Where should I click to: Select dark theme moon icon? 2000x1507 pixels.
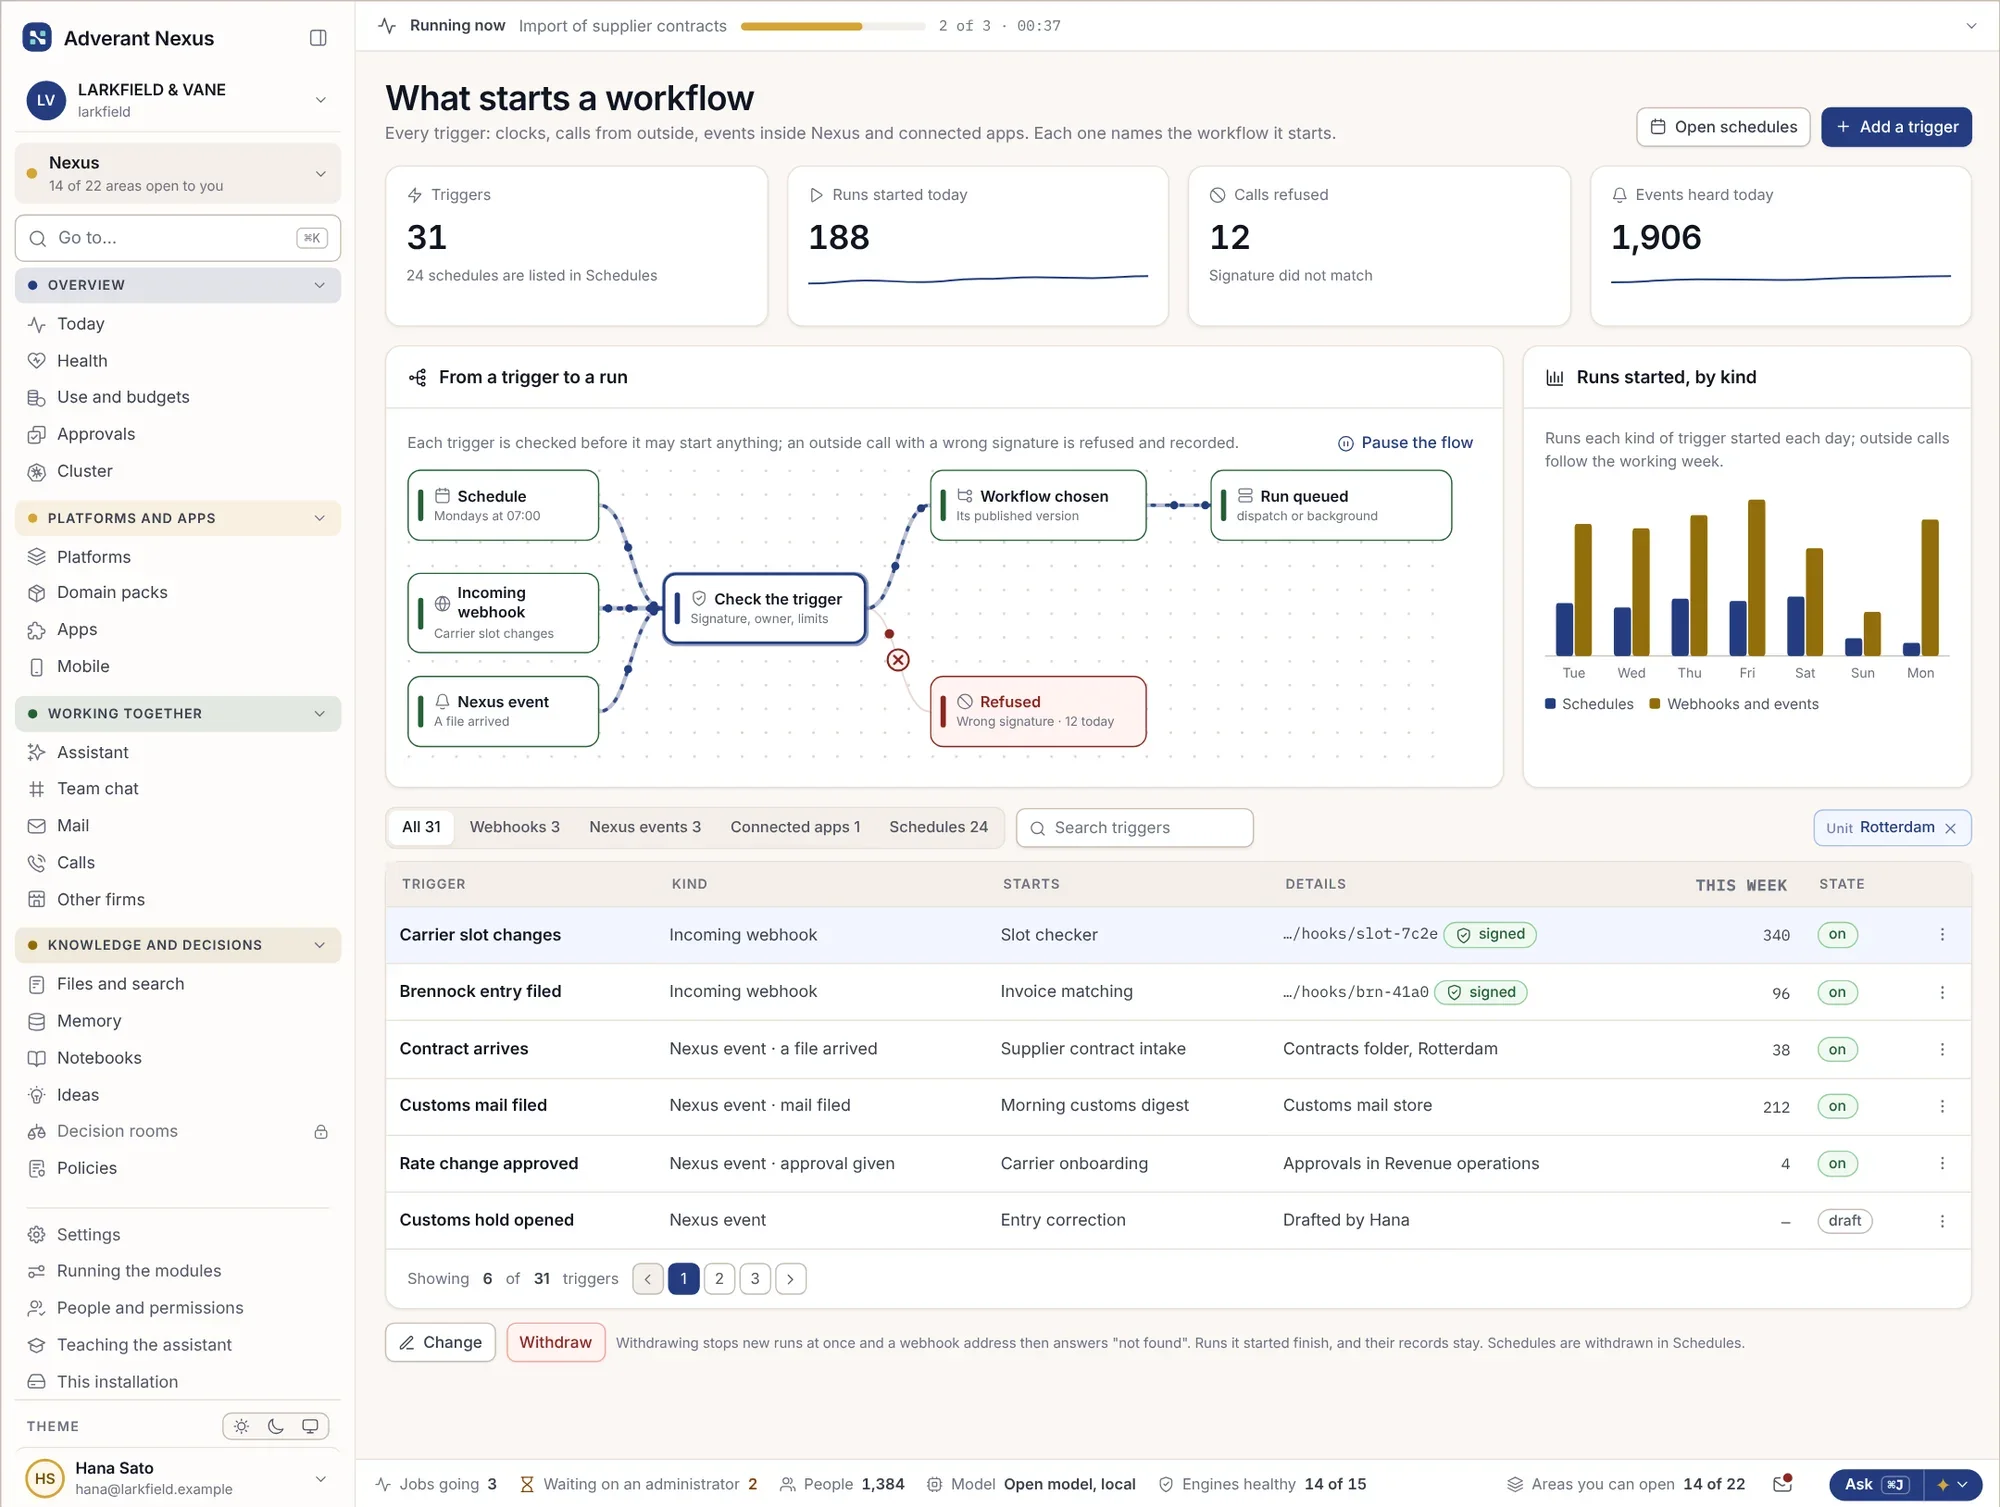click(x=276, y=1426)
